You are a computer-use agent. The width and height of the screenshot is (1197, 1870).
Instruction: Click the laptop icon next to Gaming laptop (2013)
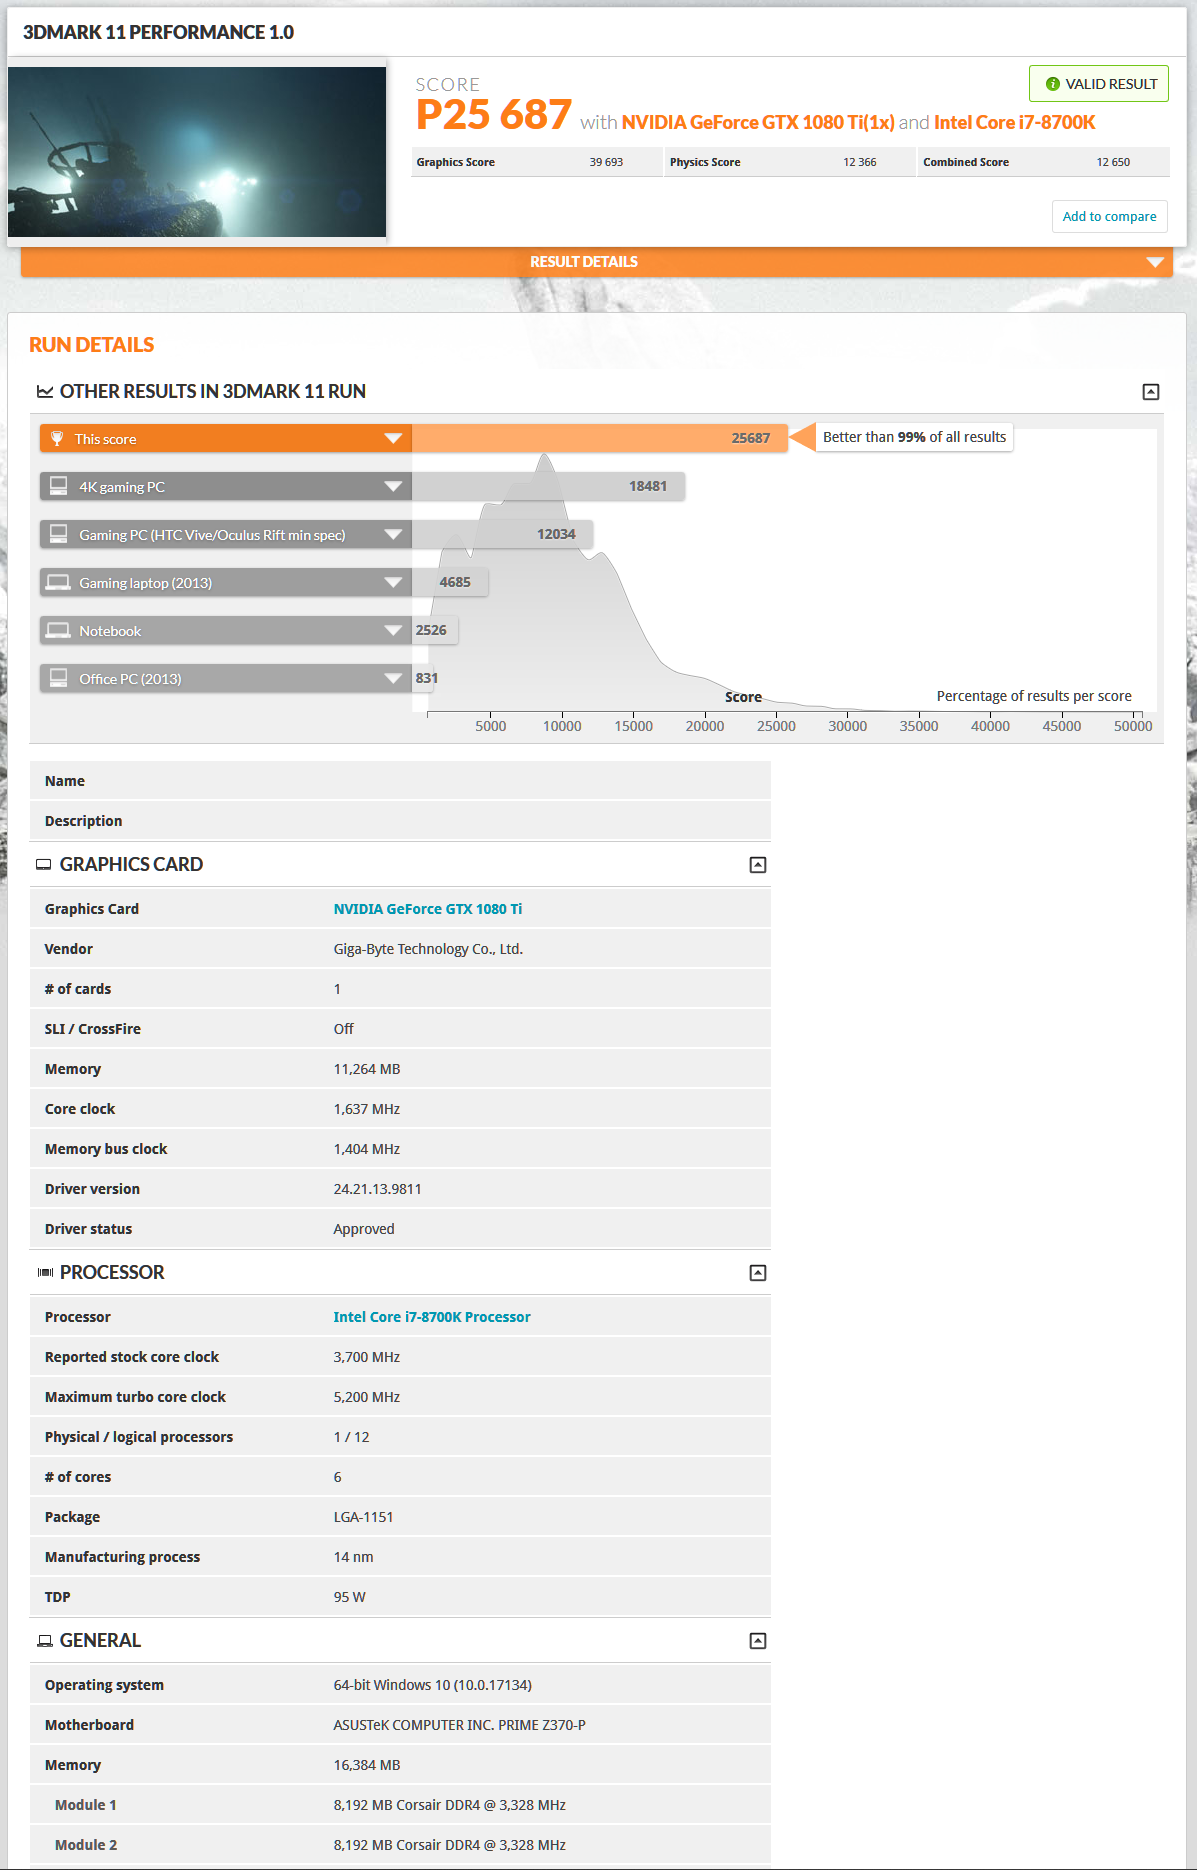coord(59,582)
